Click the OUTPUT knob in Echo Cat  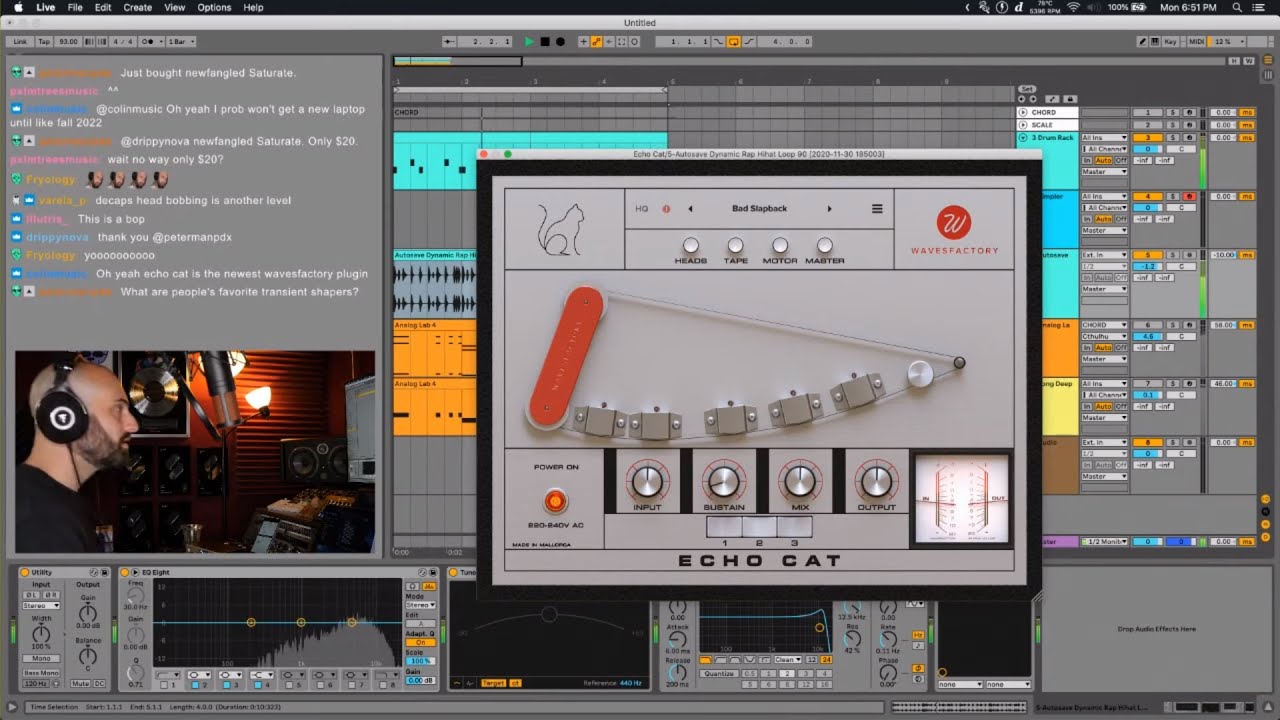(876, 481)
